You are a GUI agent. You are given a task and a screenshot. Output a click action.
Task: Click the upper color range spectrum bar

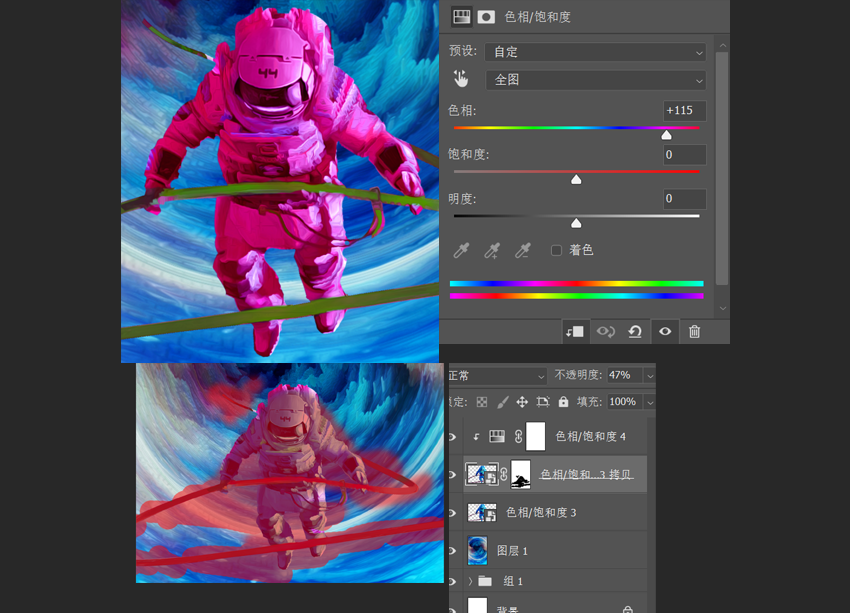576,283
